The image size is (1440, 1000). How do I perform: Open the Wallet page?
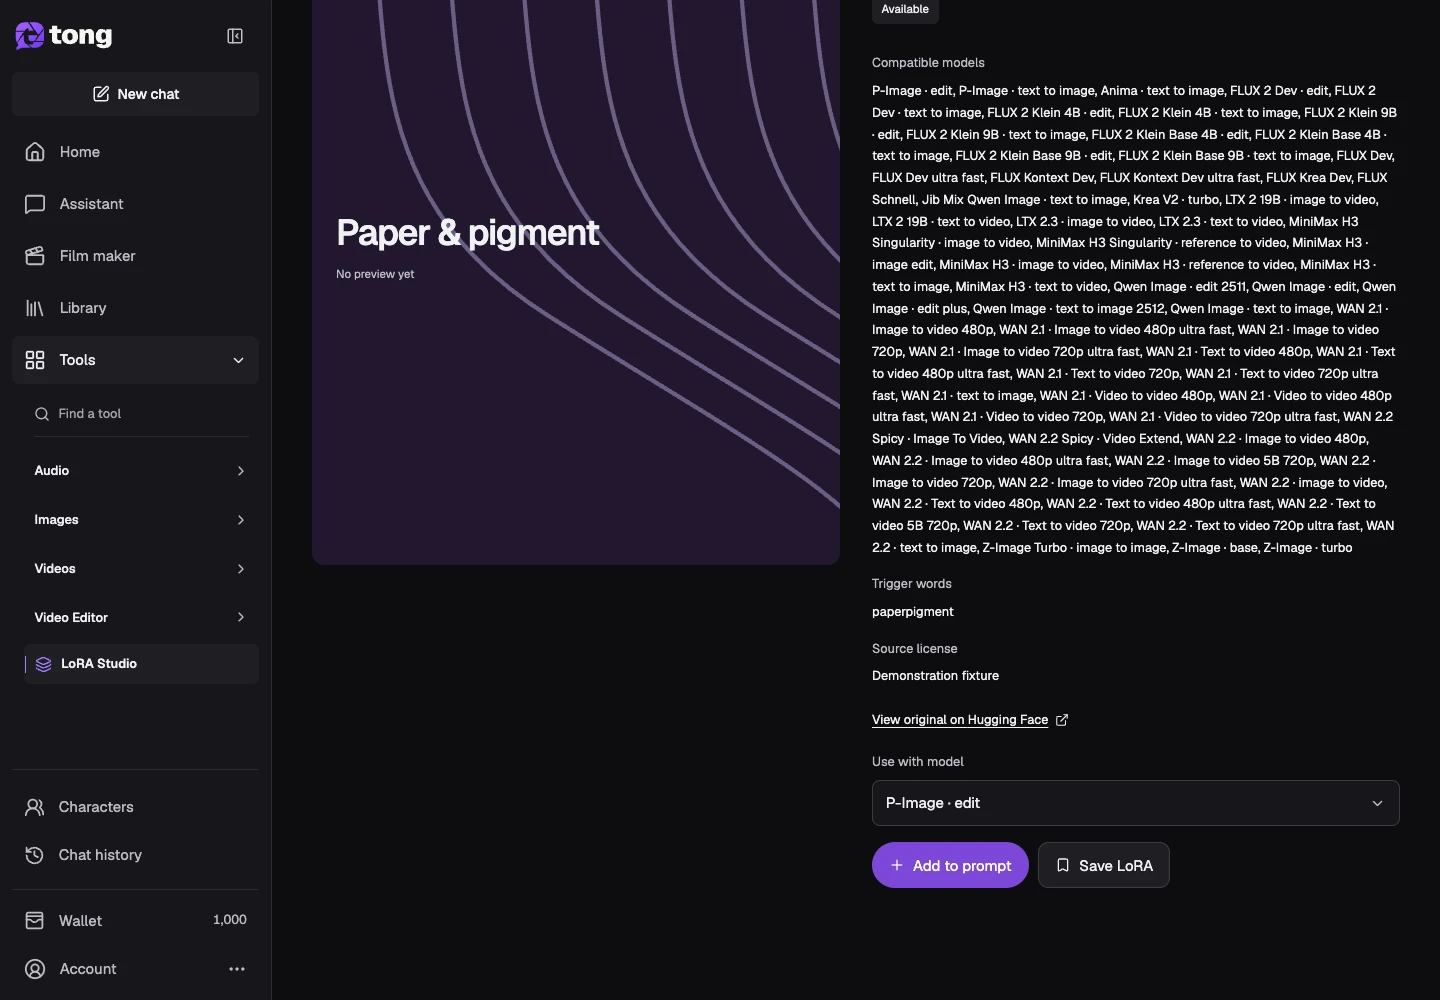click(x=136, y=921)
